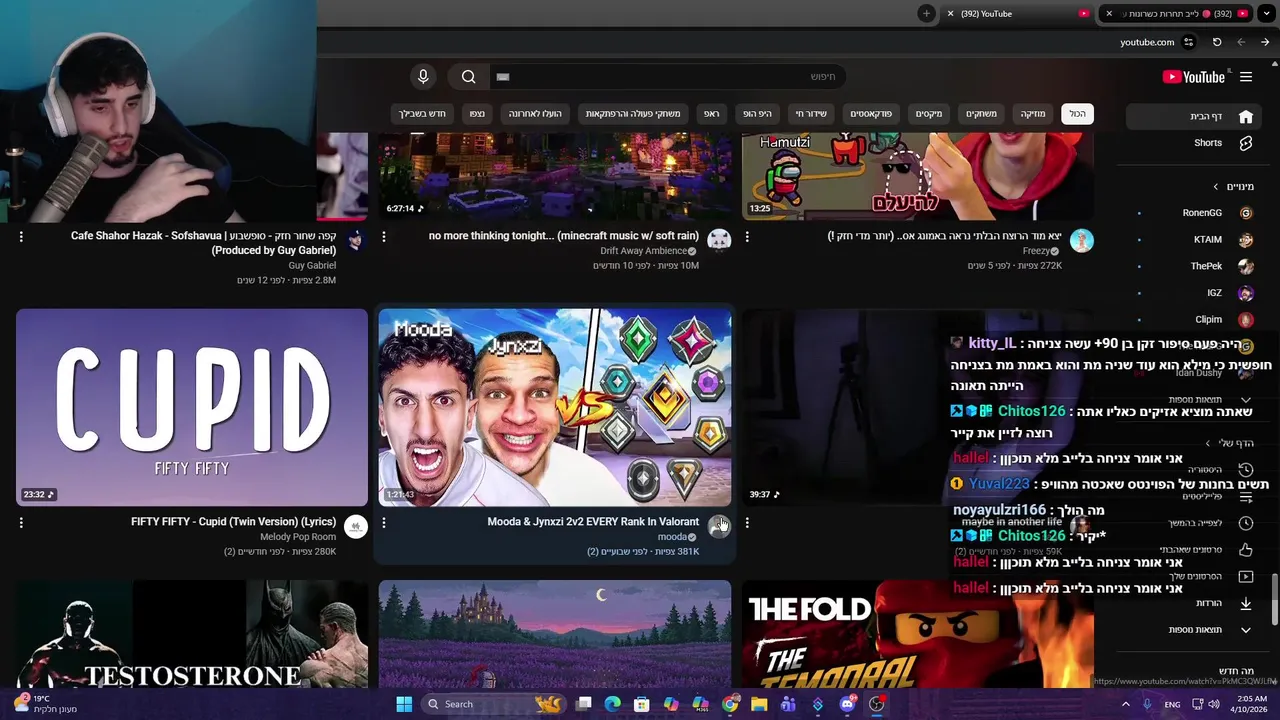This screenshot has height=720, width=1280.
Task: Open the purple castle field video thumbnail
Action: pos(555,634)
